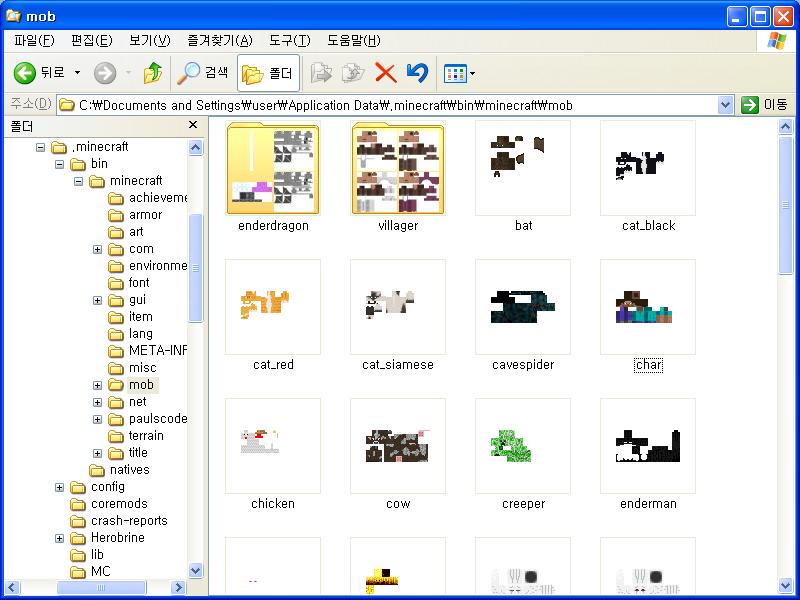The height and width of the screenshot is (600, 800).
Task: Select the font folder in tree
Action: (x=139, y=283)
